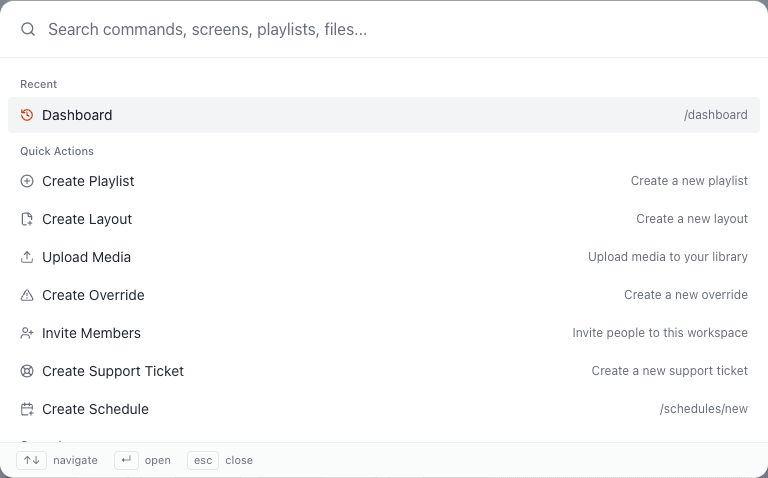The width and height of the screenshot is (768, 478).
Task: Click the return key open hint
Action: [126, 460]
